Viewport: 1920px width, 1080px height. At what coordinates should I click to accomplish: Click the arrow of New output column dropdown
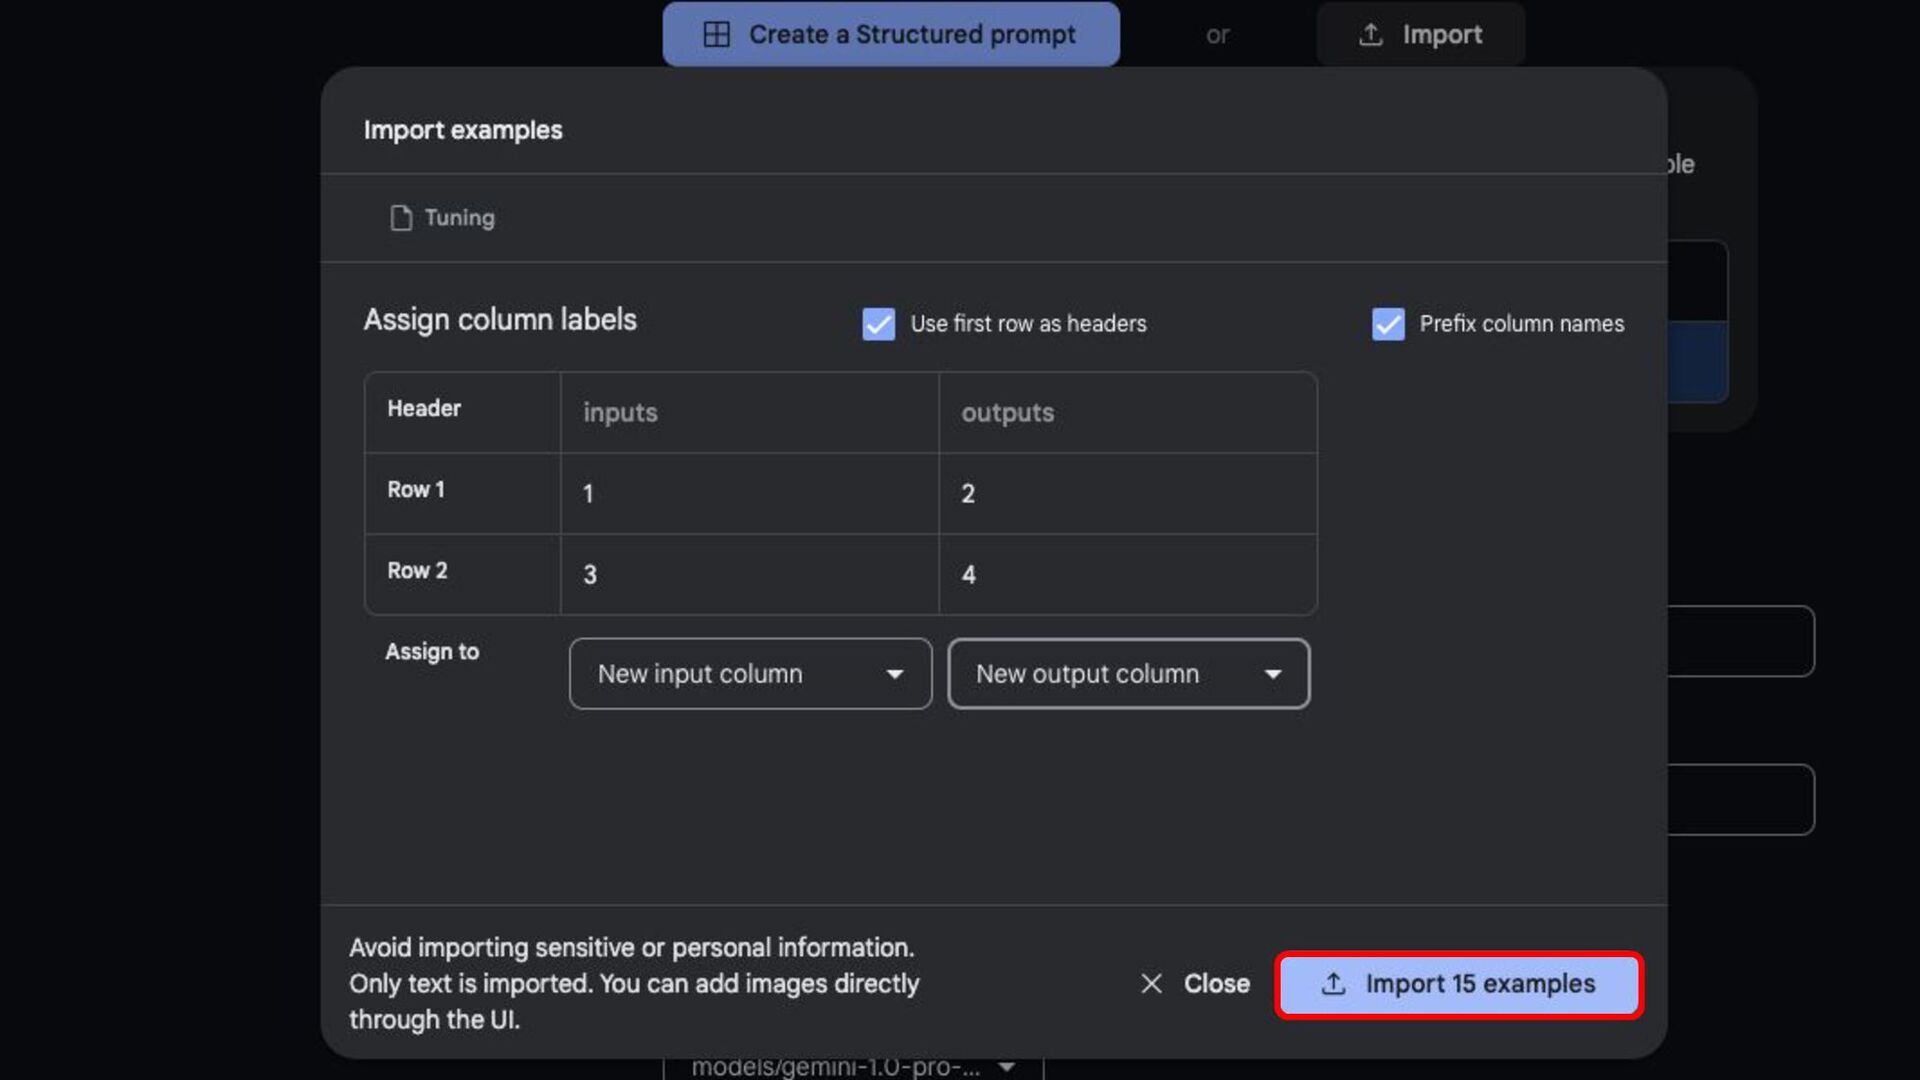pos(1272,675)
